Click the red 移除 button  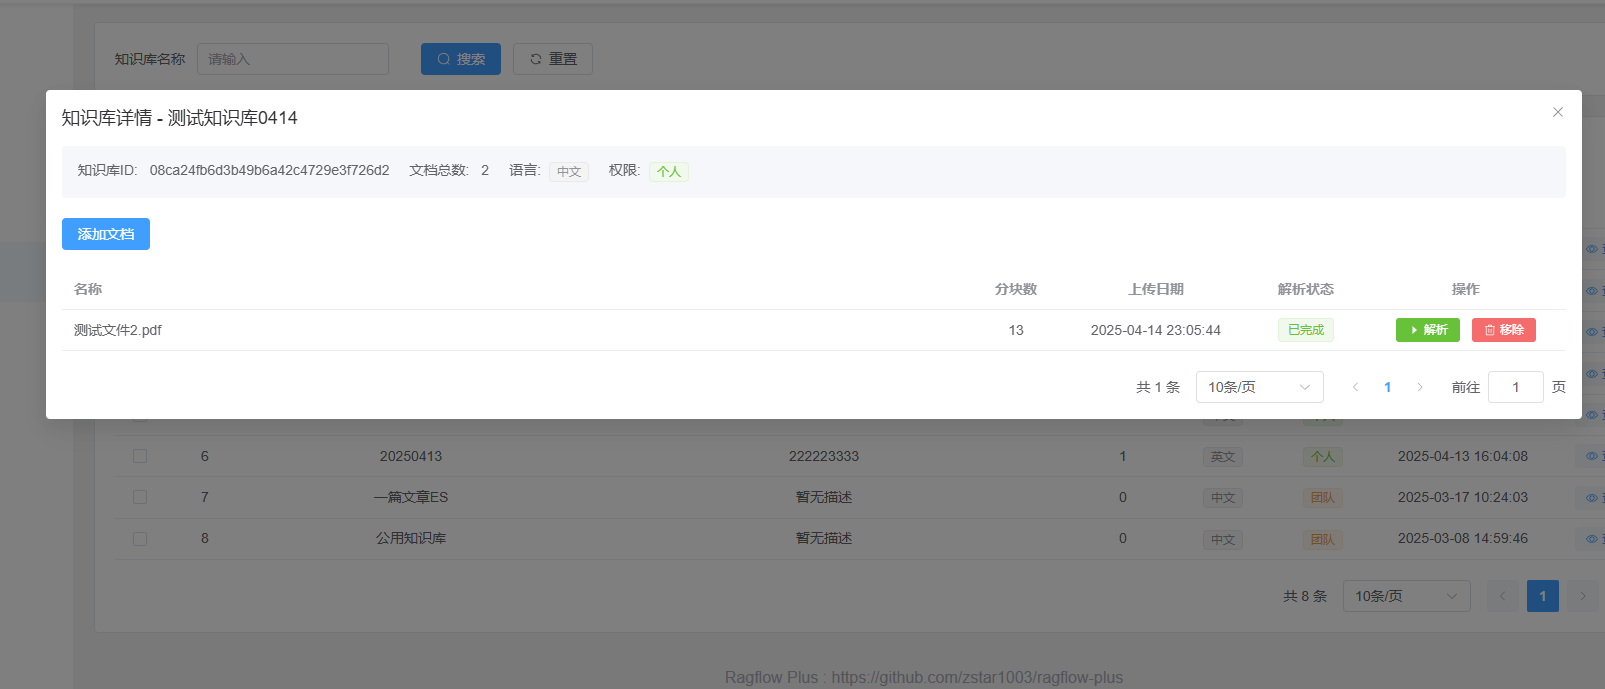pos(1504,330)
